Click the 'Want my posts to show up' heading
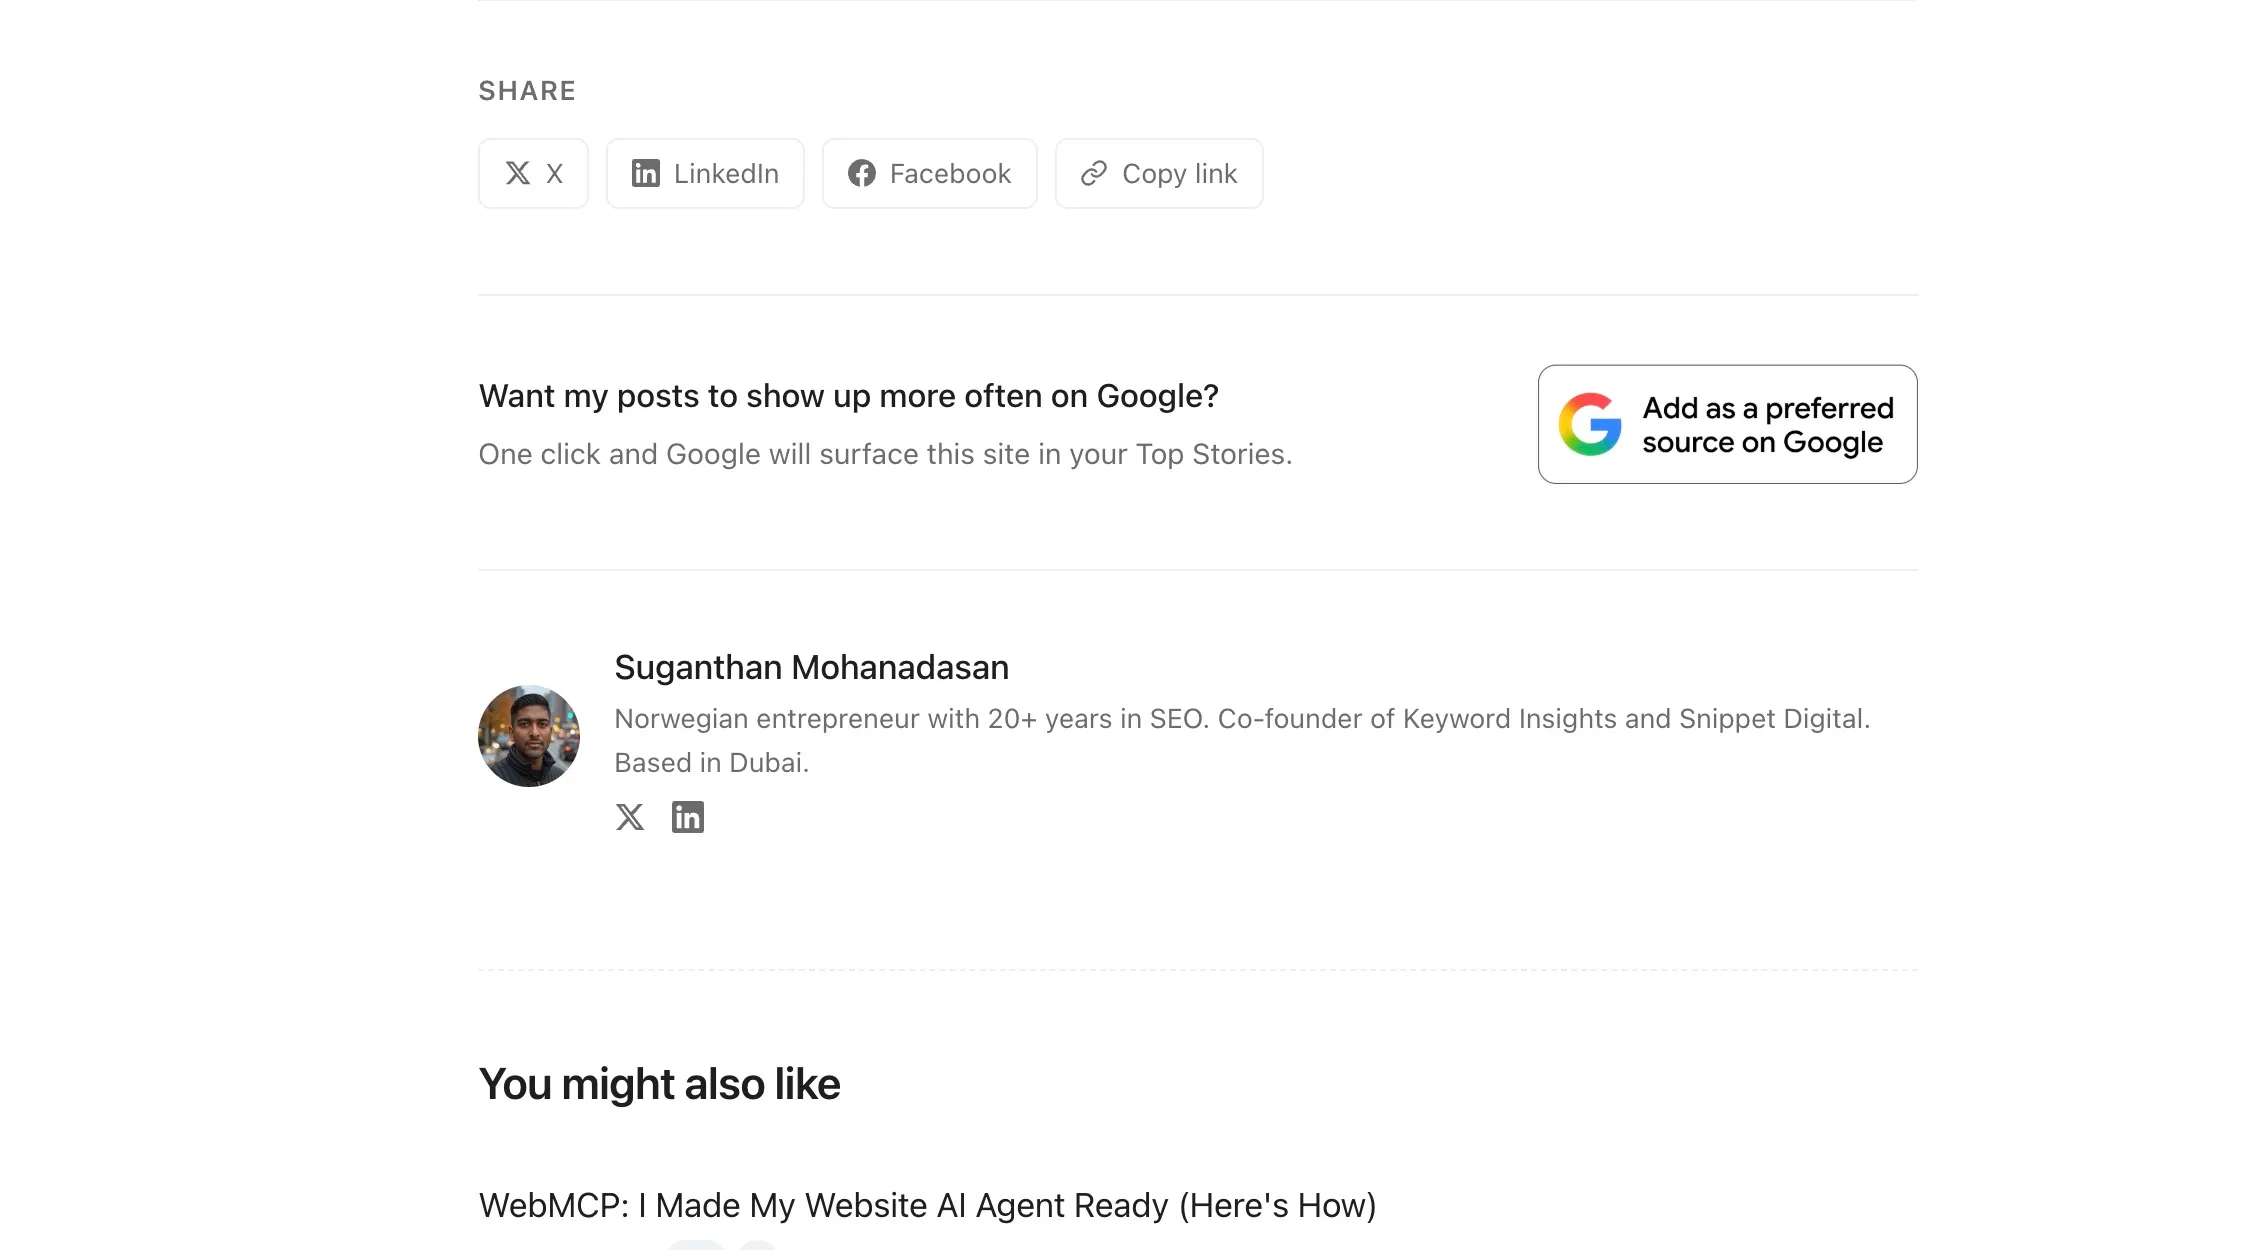Viewport: 2242px width, 1250px height. tap(848, 397)
